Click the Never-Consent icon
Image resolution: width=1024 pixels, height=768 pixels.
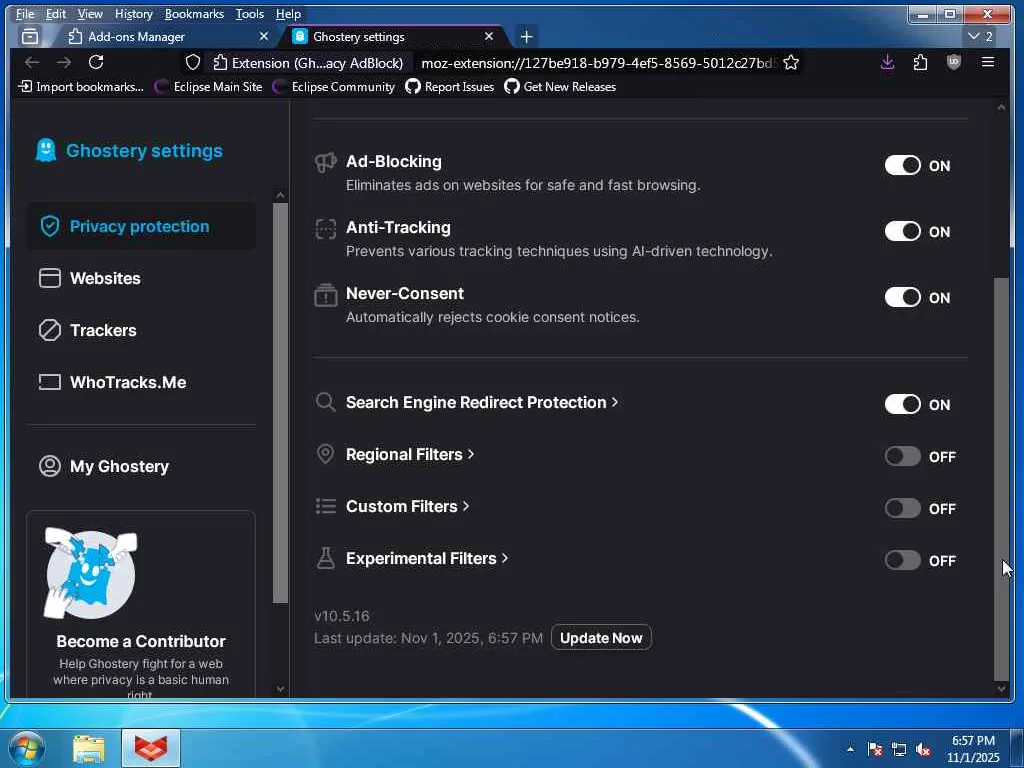pyautogui.click(x=325, y=295)
